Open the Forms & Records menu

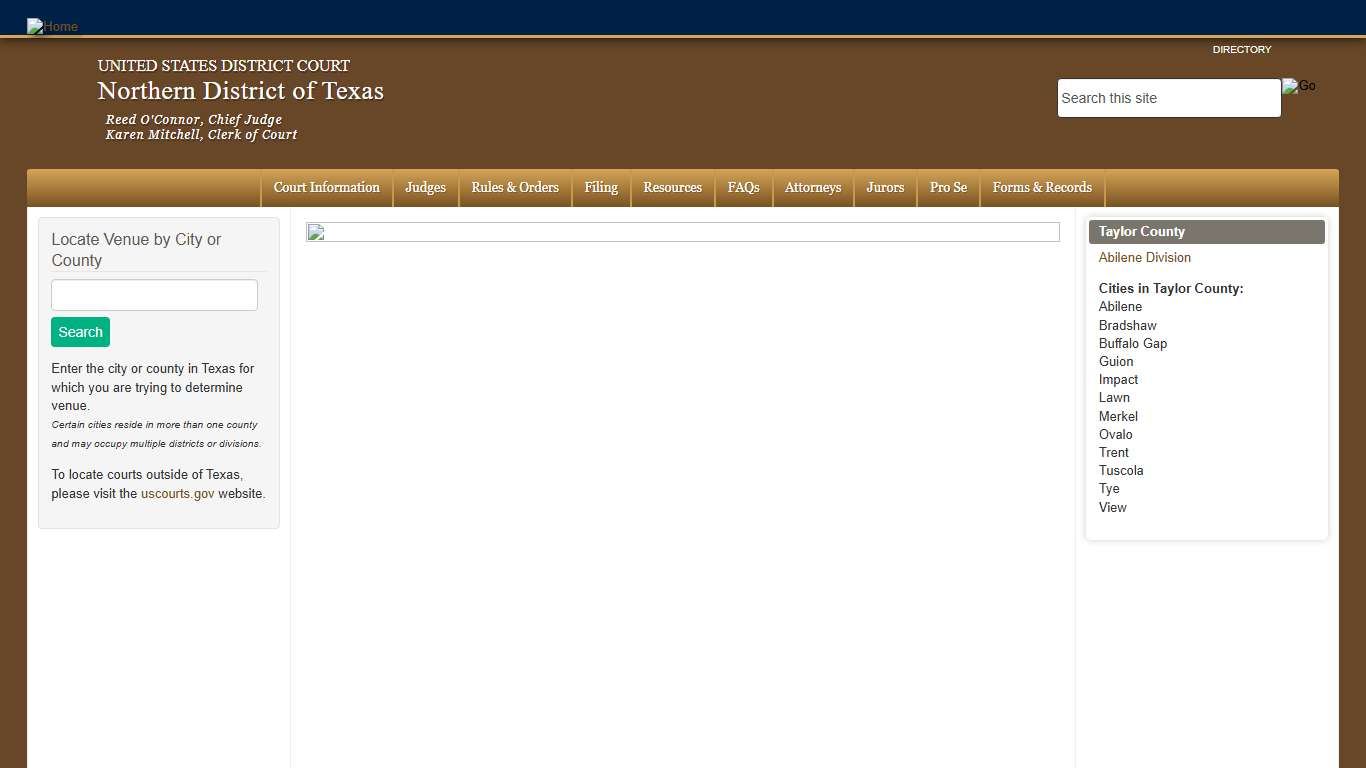pyautogui.click(x=1042, y=188)
